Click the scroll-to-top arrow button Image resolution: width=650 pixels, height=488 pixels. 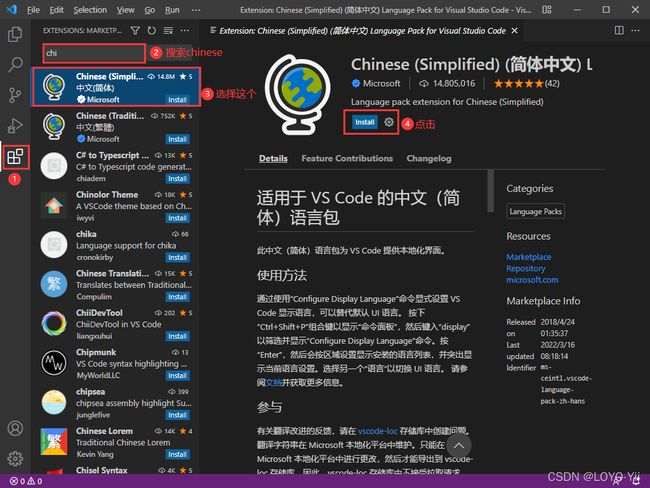click(458, 446)
